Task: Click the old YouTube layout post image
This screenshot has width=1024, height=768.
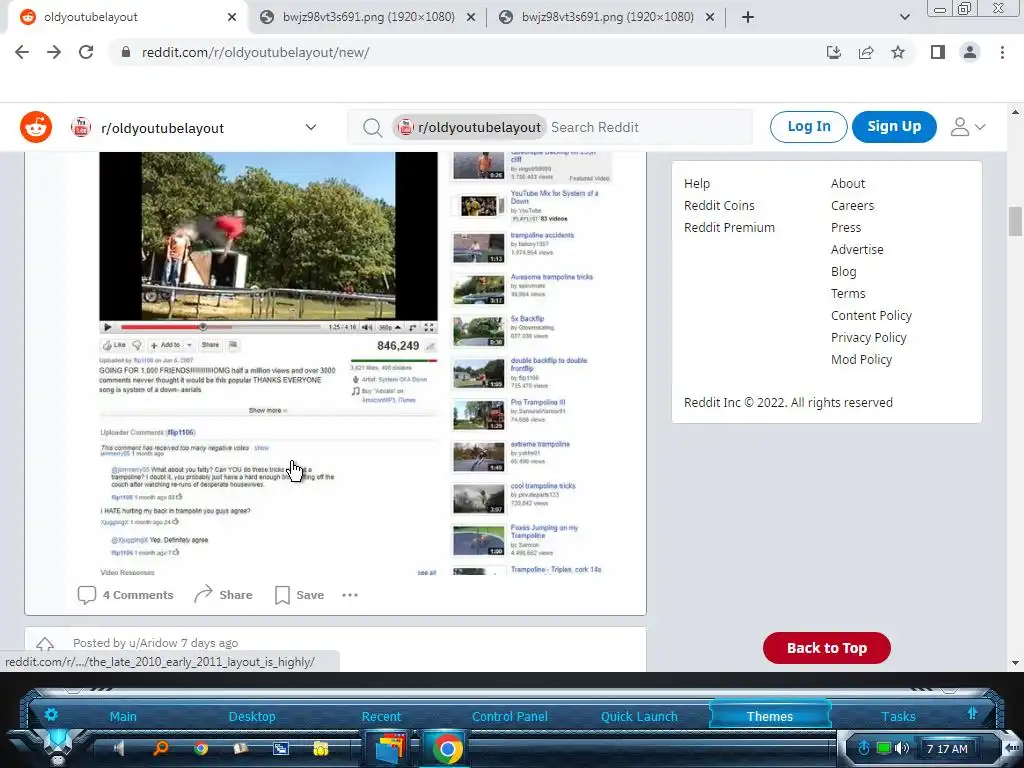Action: point(356,363)
